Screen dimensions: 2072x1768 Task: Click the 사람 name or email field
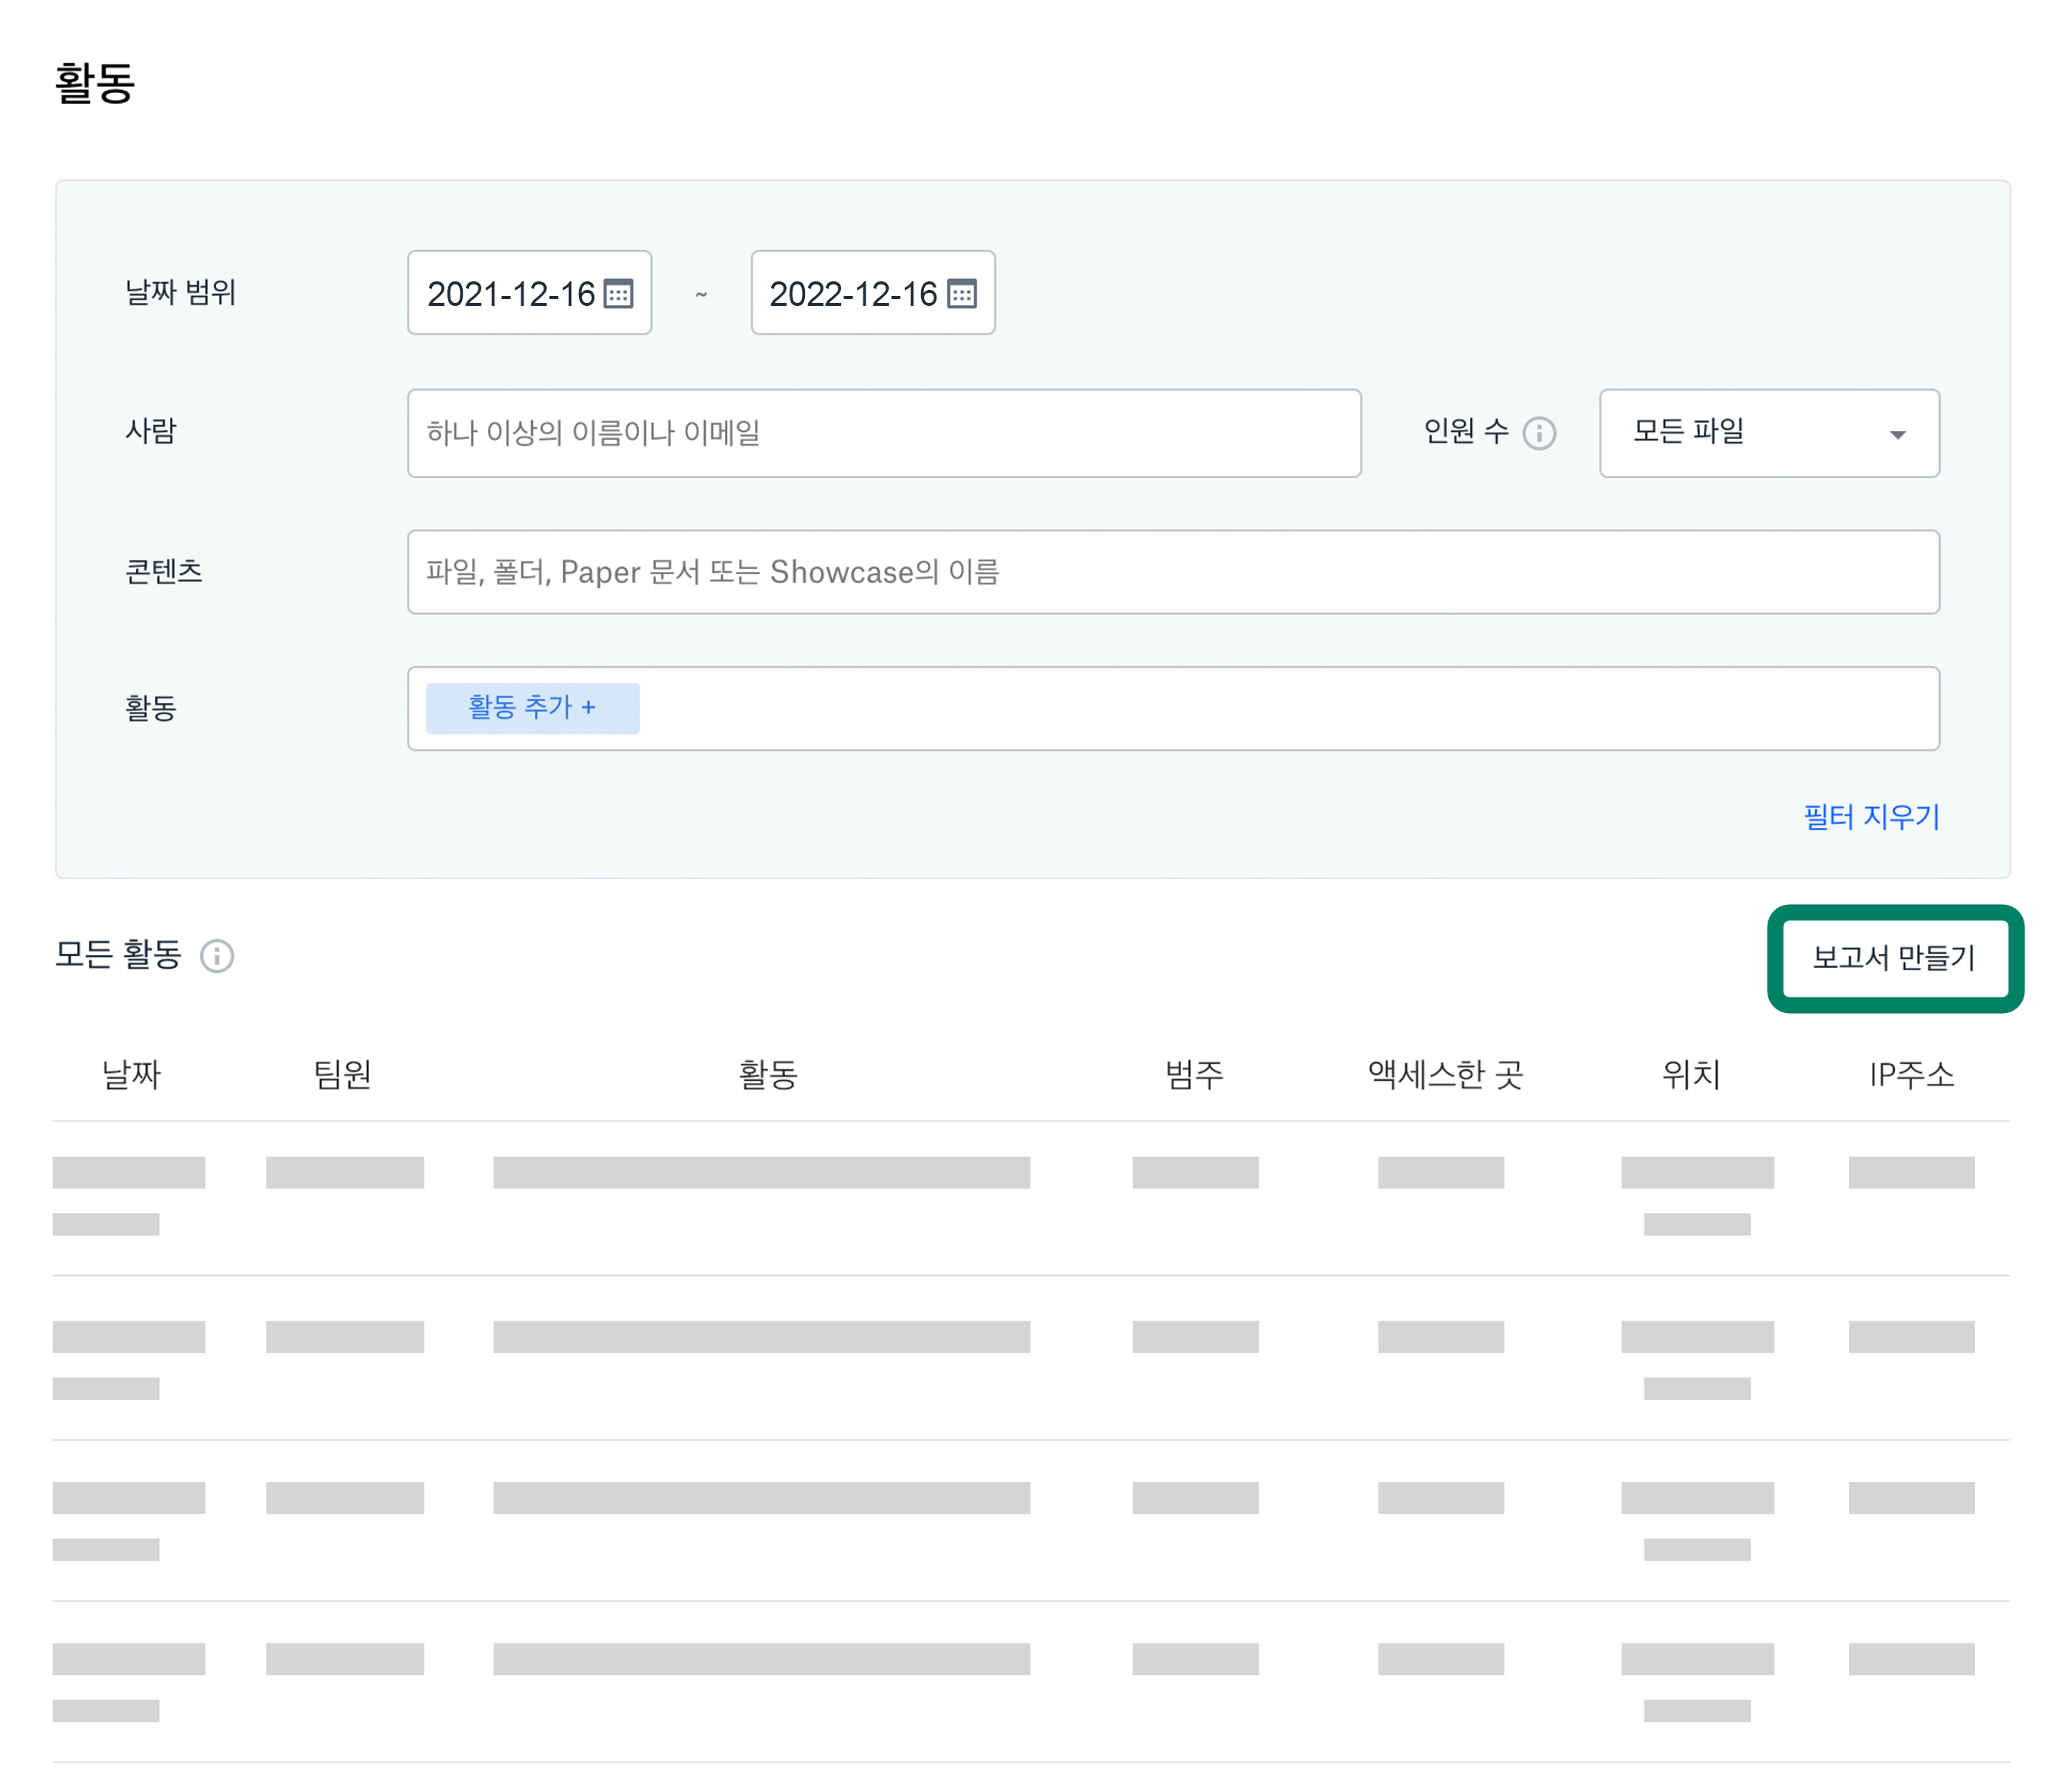884,433
